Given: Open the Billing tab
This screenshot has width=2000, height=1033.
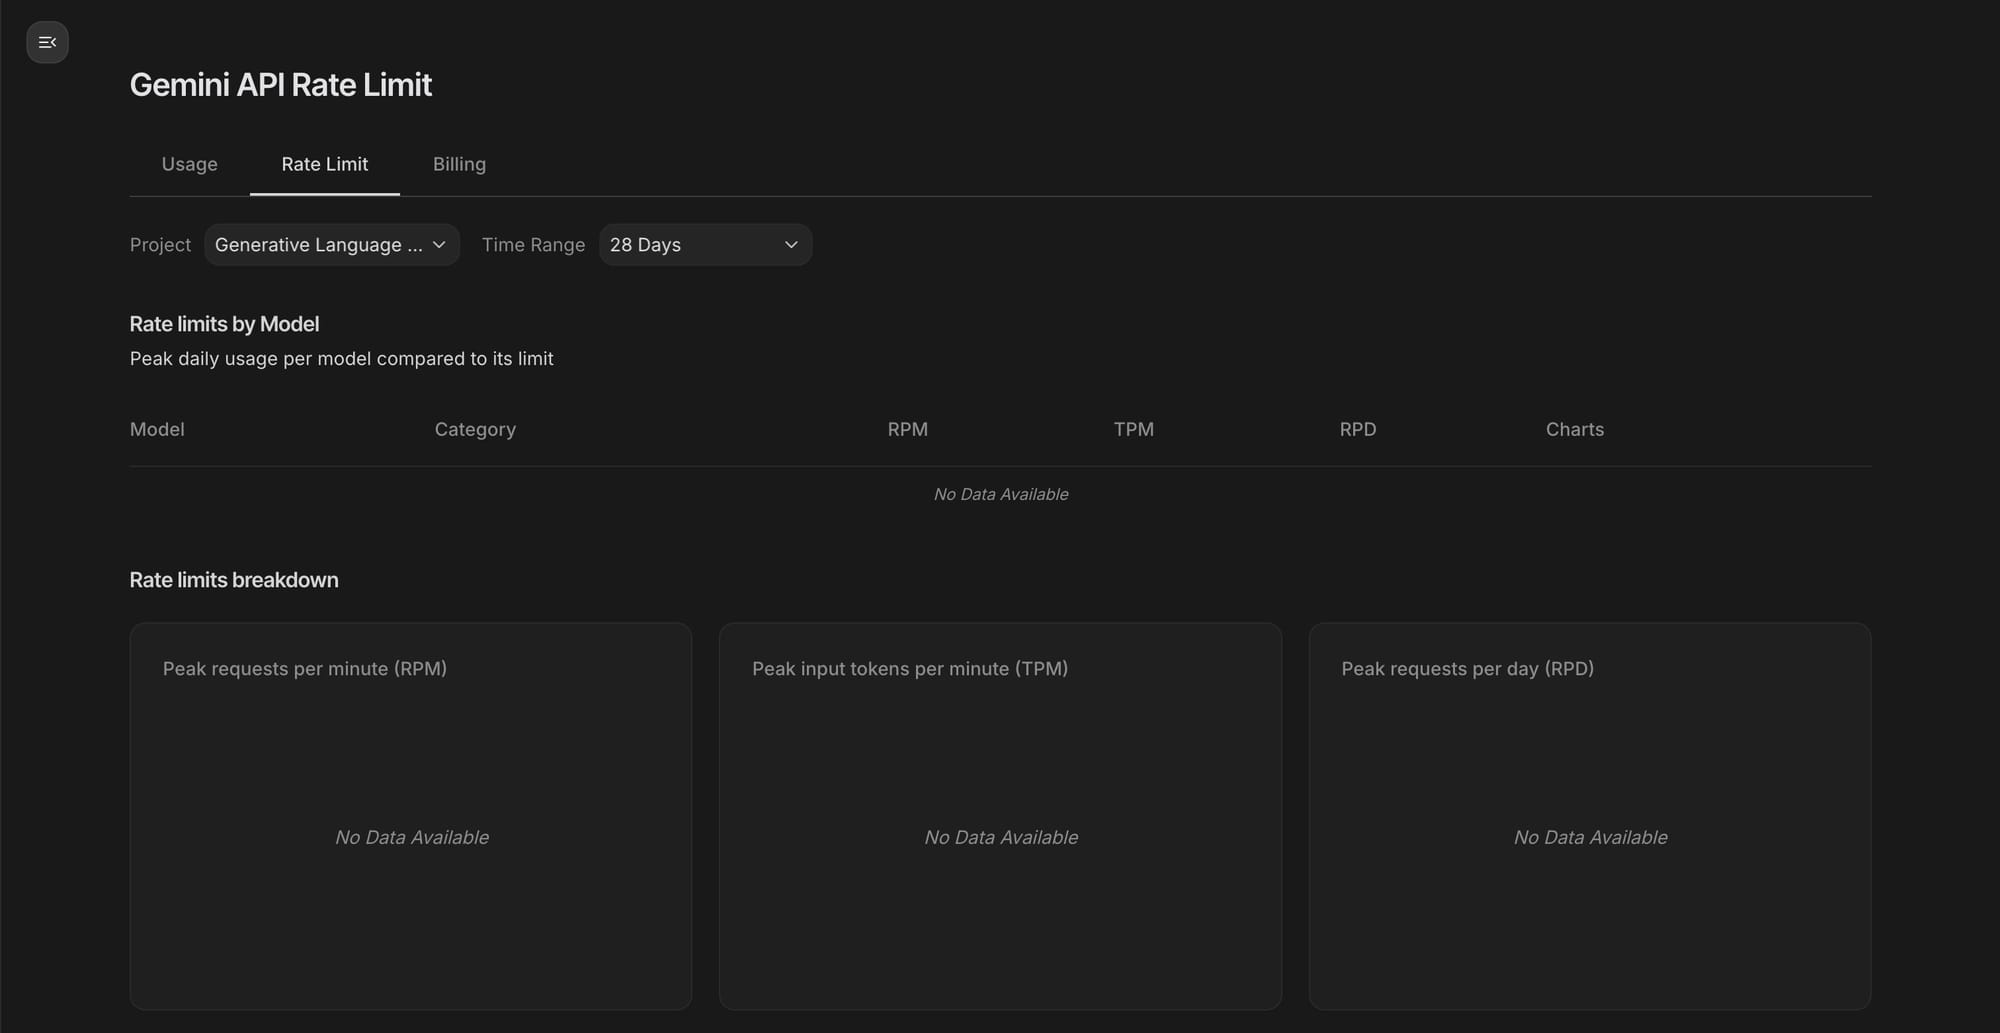Looking at the screenshot, I should [459, 164].
